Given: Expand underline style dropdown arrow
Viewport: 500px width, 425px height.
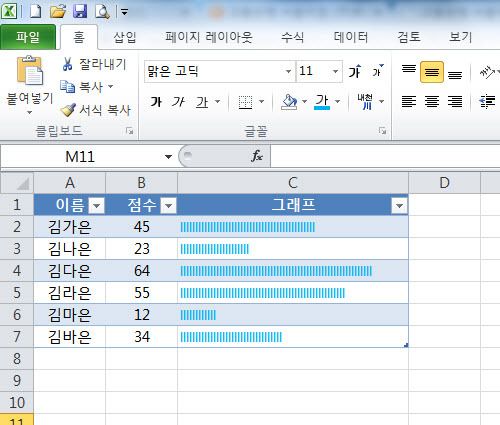Looking at the screenshot, I should point(218,101).
